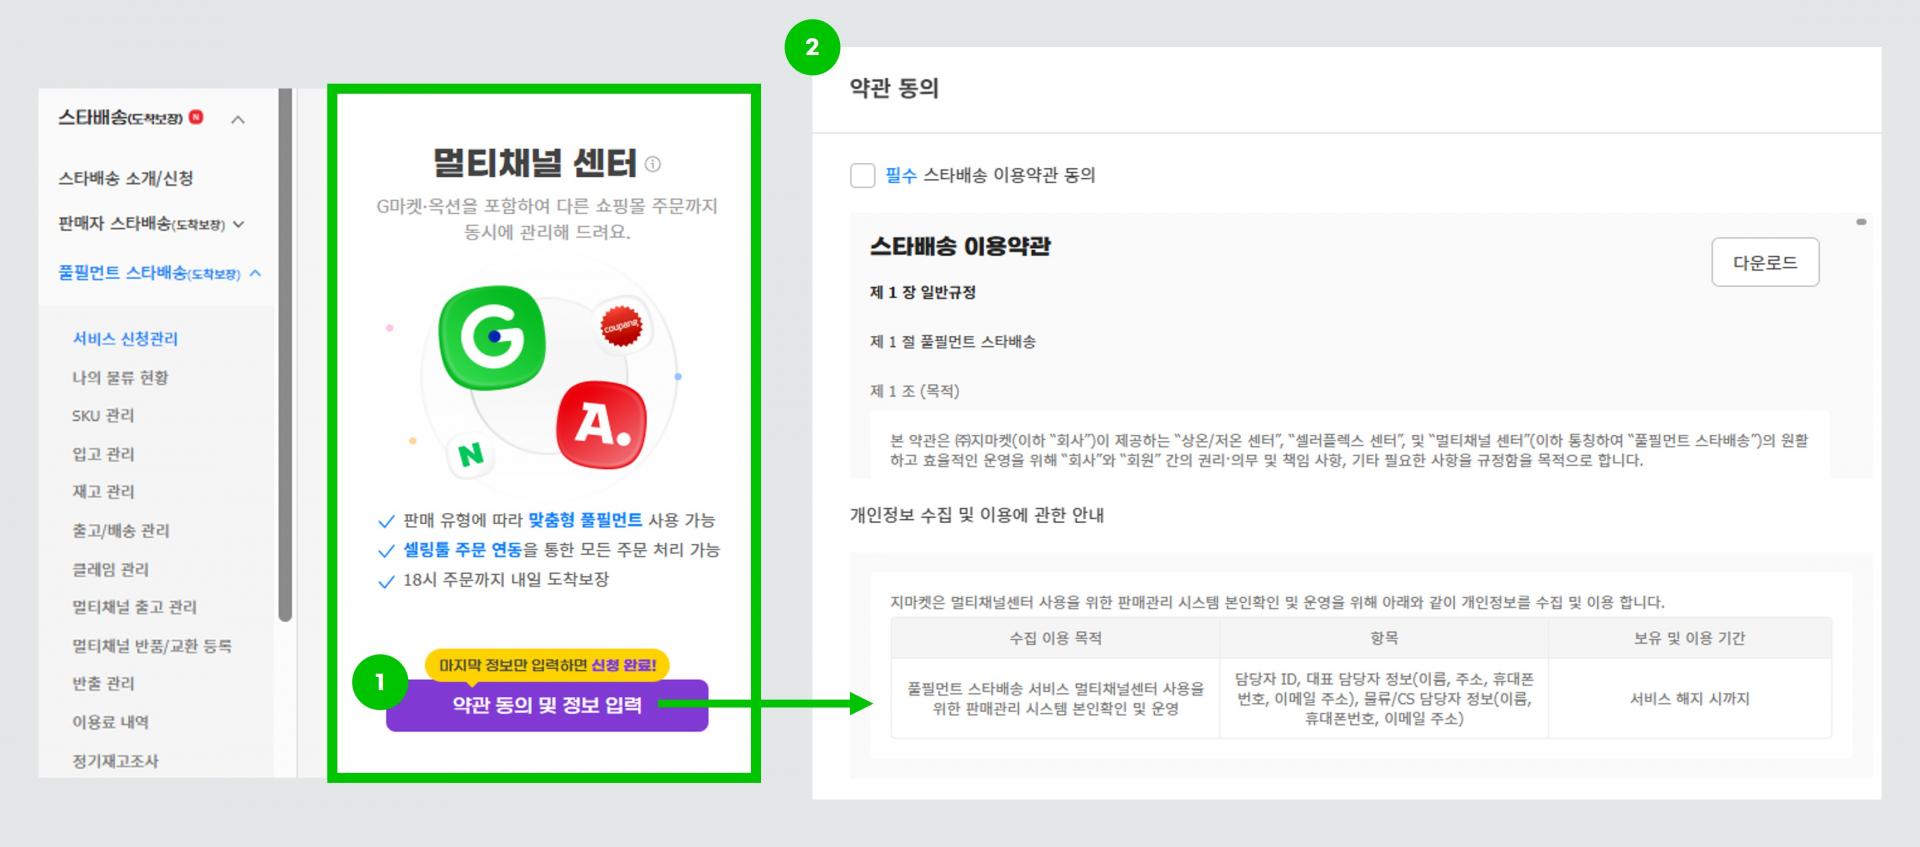Viewport: 1920px width, 847px height.
Task: Click 개인정보 수집 및 이용에 관한 안내 heading
Action: coord(977,515)
